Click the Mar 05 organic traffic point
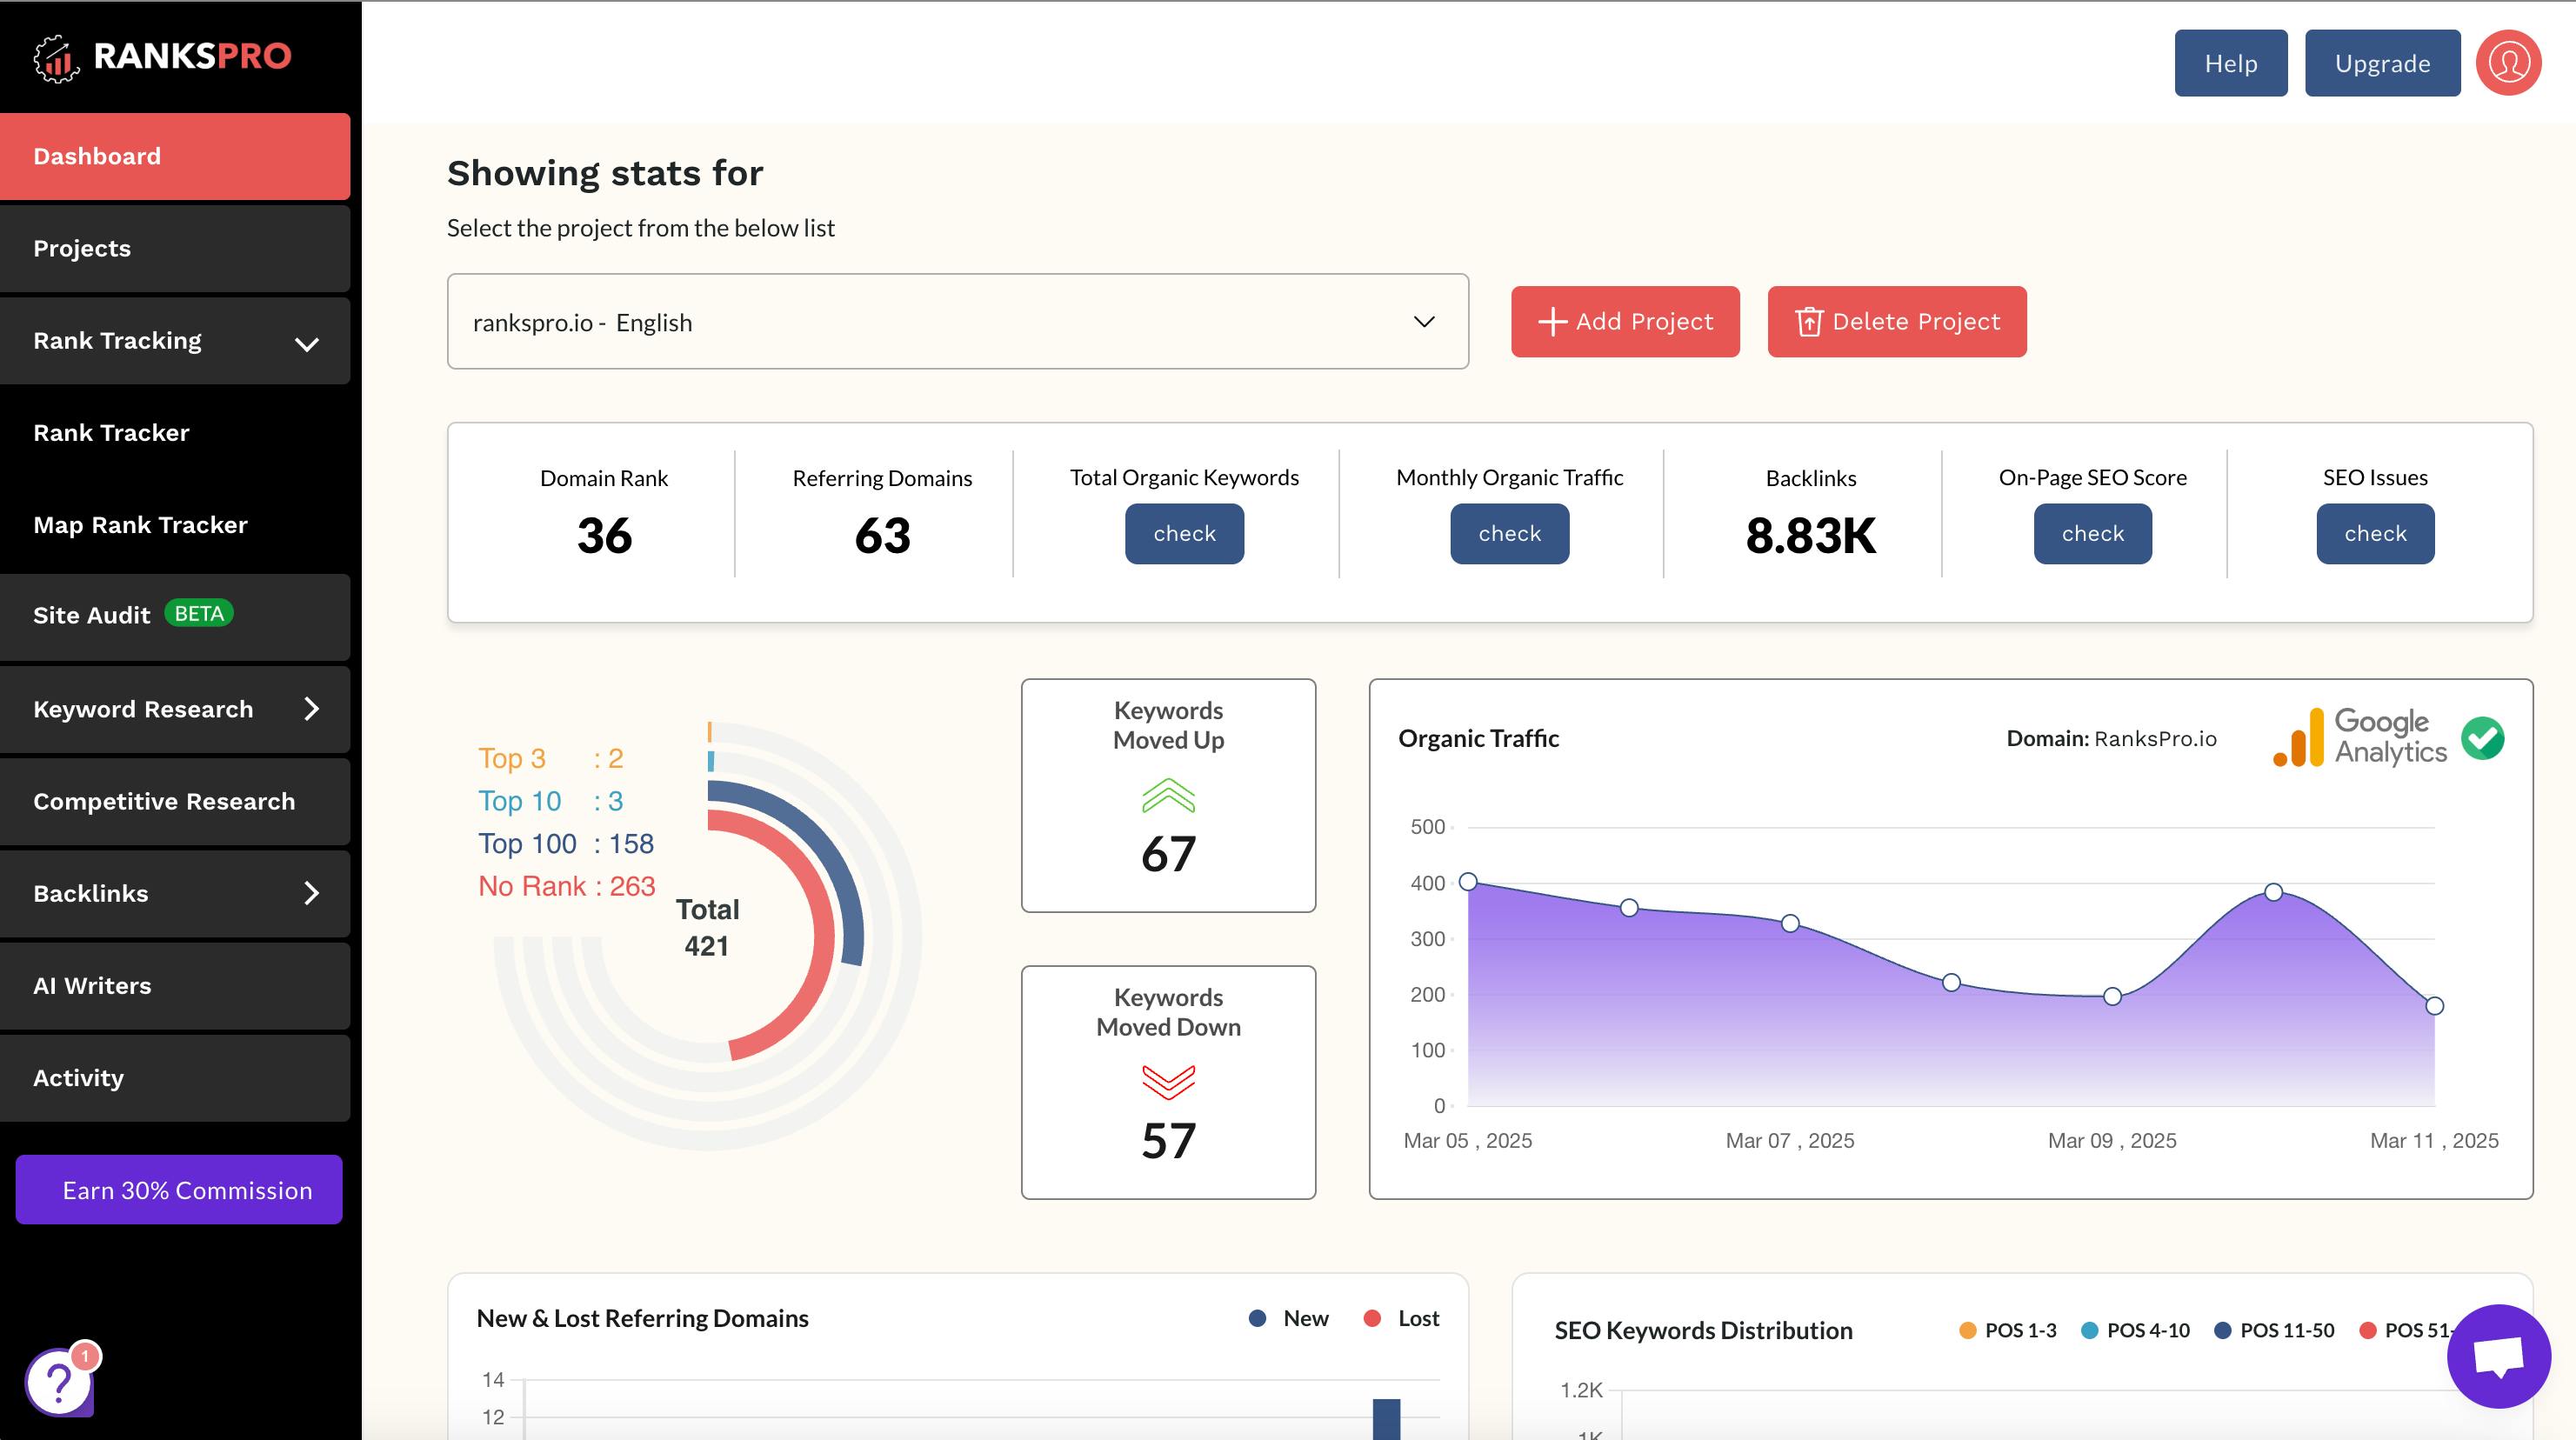Viewport: 2576px width, 1440px height. (x=1468, y=882)
